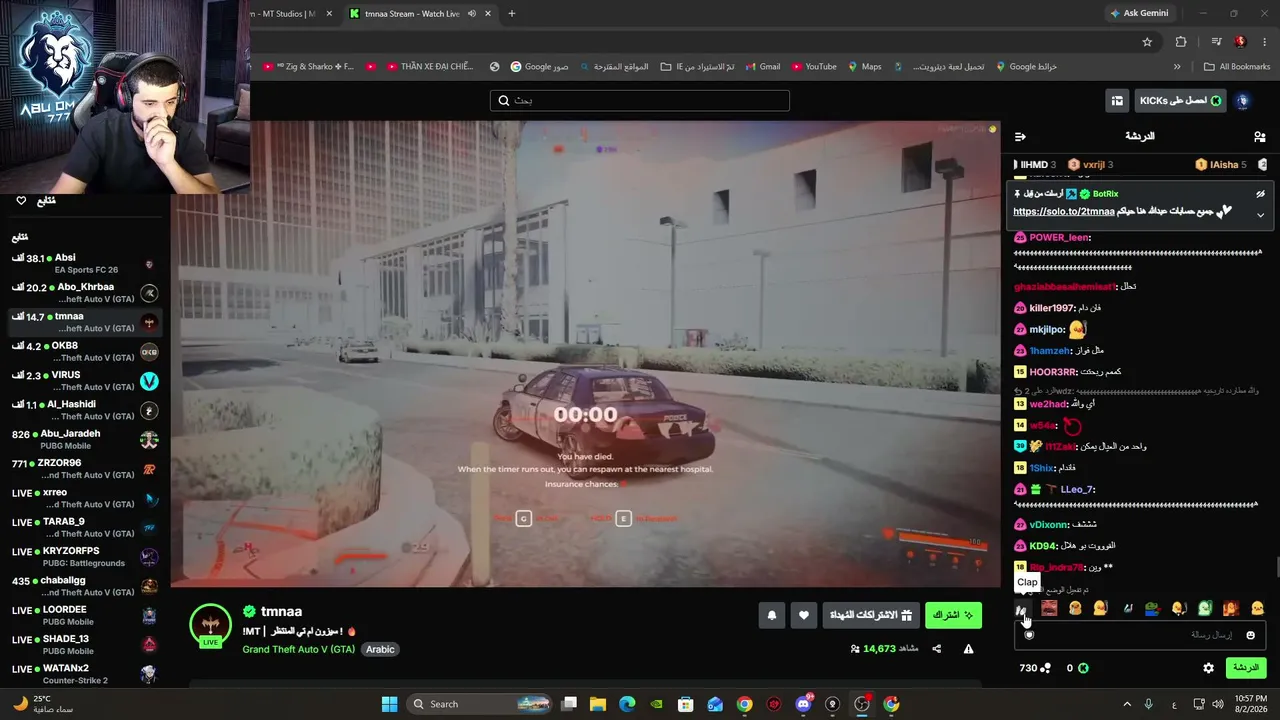Toggle notifications with the bell button
The image size is (1280, 720).
tap(772, 615)
